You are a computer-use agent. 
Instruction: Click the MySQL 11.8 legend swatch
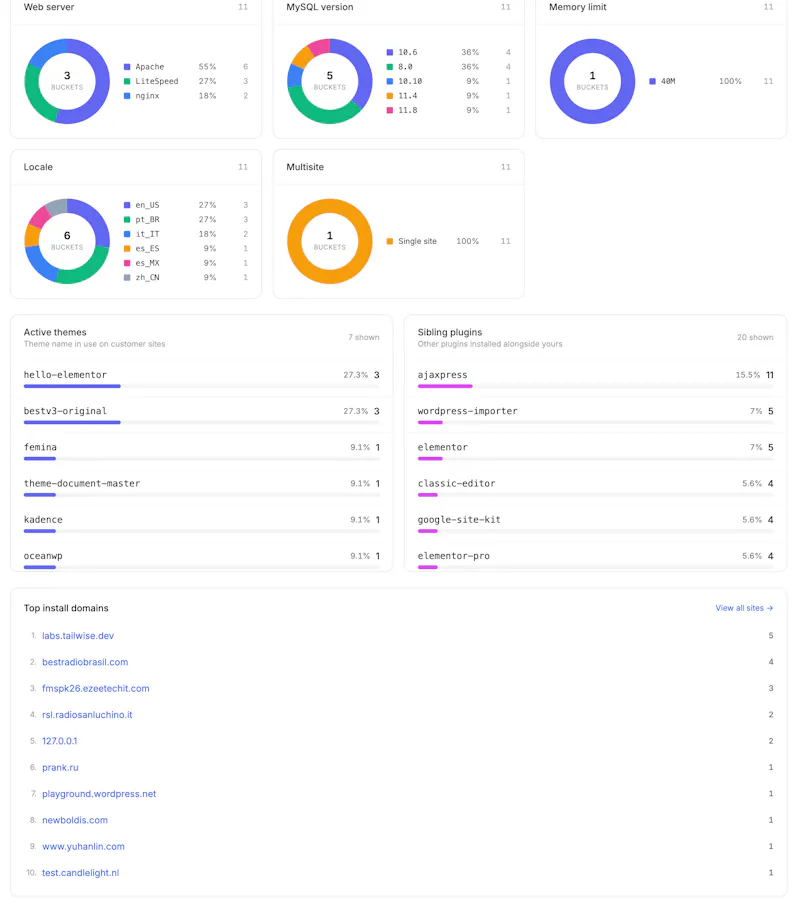[390, 110]
